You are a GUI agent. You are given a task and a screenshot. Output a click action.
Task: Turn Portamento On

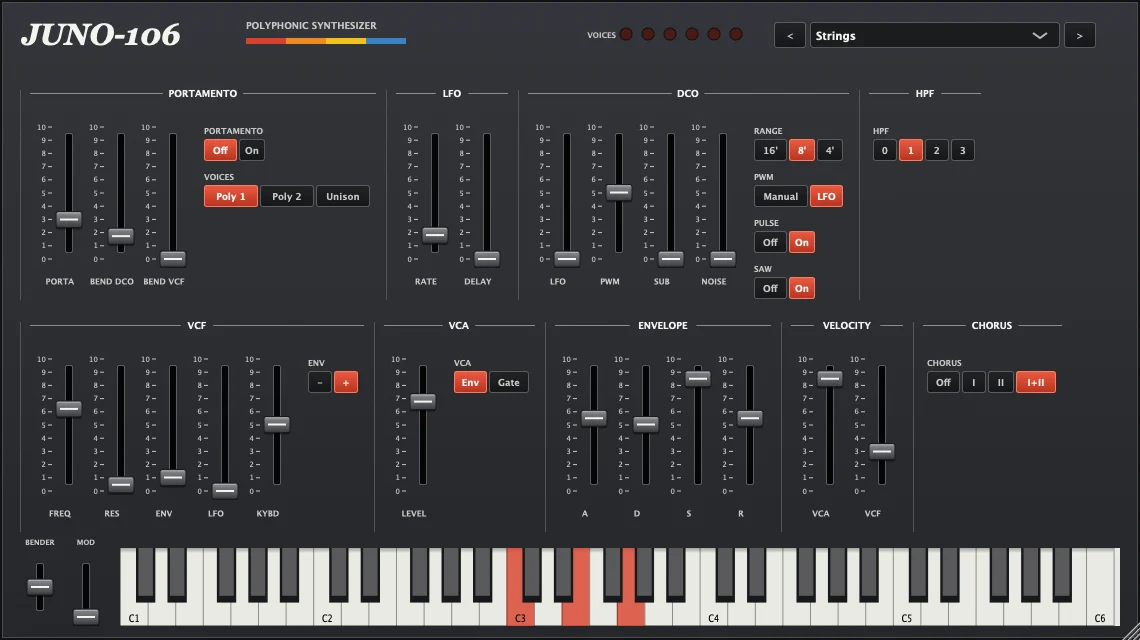point(252,151)
